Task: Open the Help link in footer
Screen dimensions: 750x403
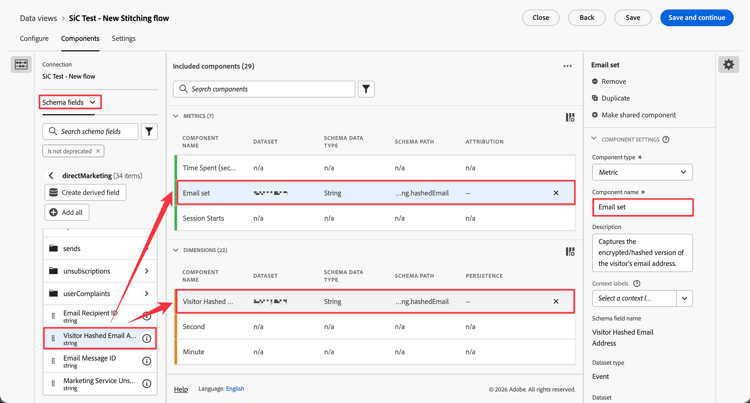Action: (181, 389)
